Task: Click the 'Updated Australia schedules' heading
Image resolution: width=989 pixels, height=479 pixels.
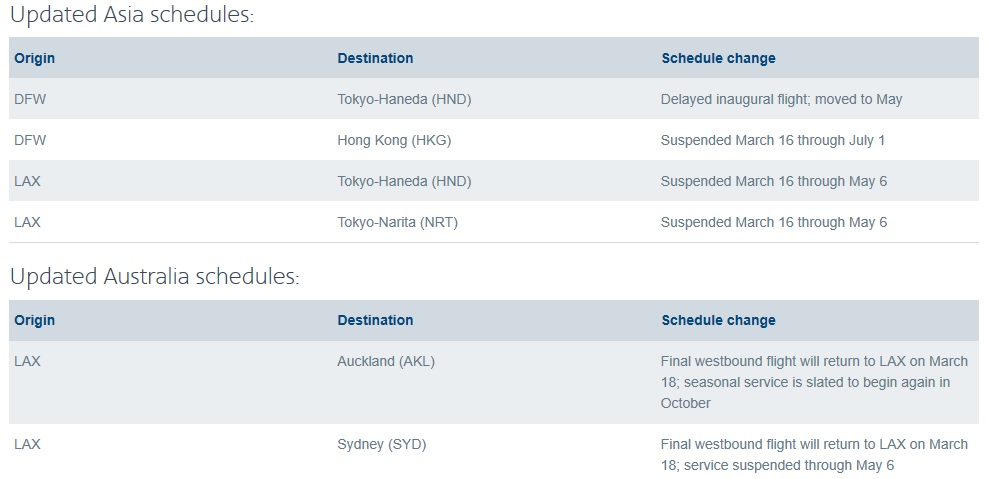Action: coord(155,276)
